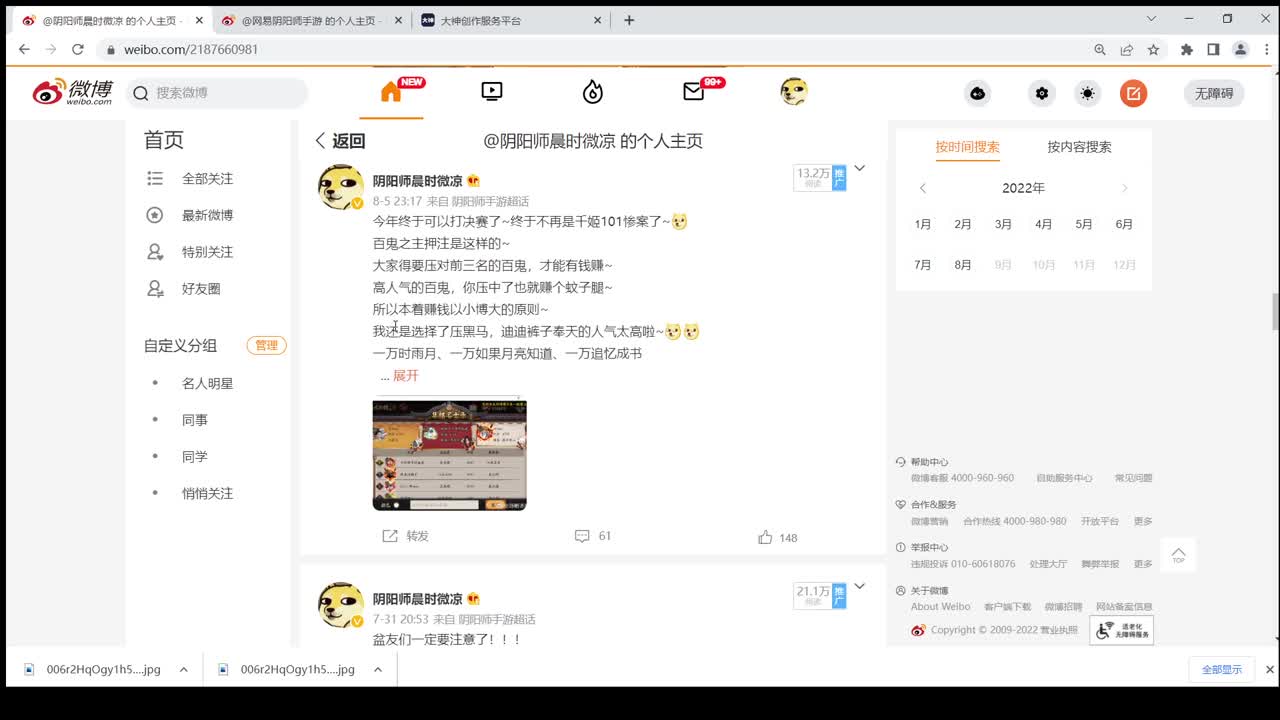Click the settings gear icon
The width and height of the screenshot is (1280, 720).
click(1041, 92)
